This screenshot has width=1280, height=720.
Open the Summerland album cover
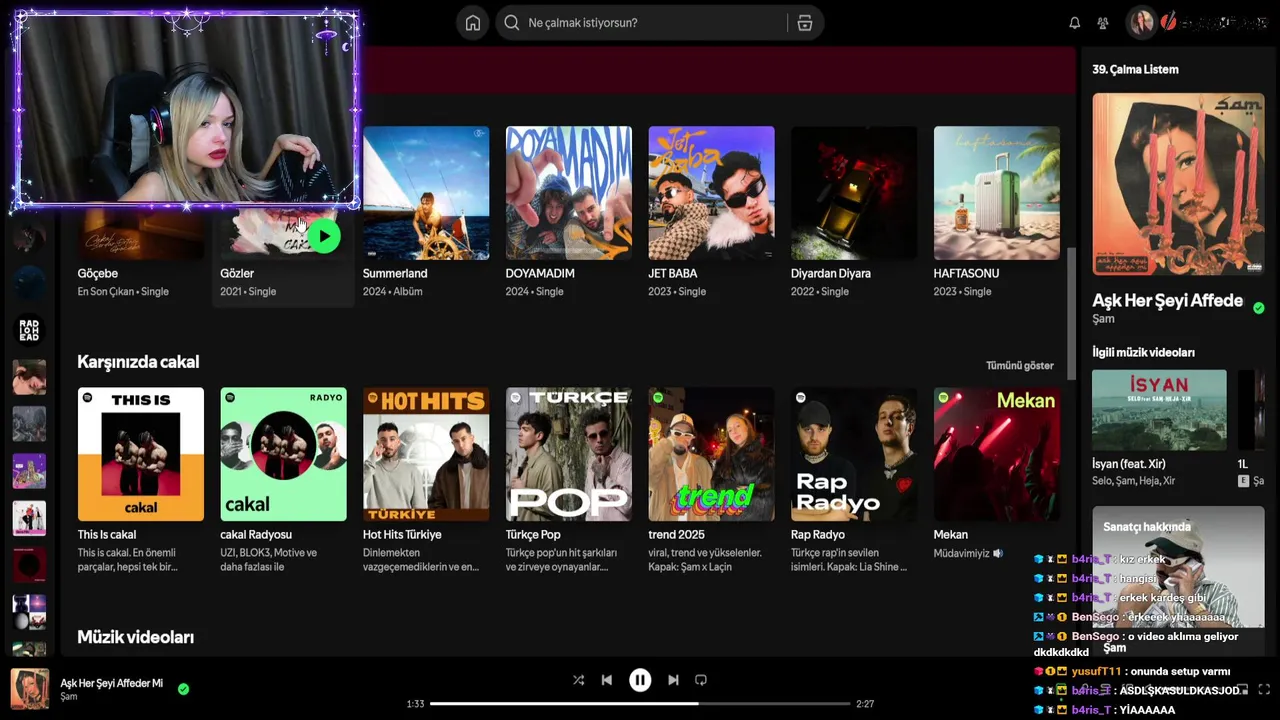pyautogui.click(x=426, y=193)
